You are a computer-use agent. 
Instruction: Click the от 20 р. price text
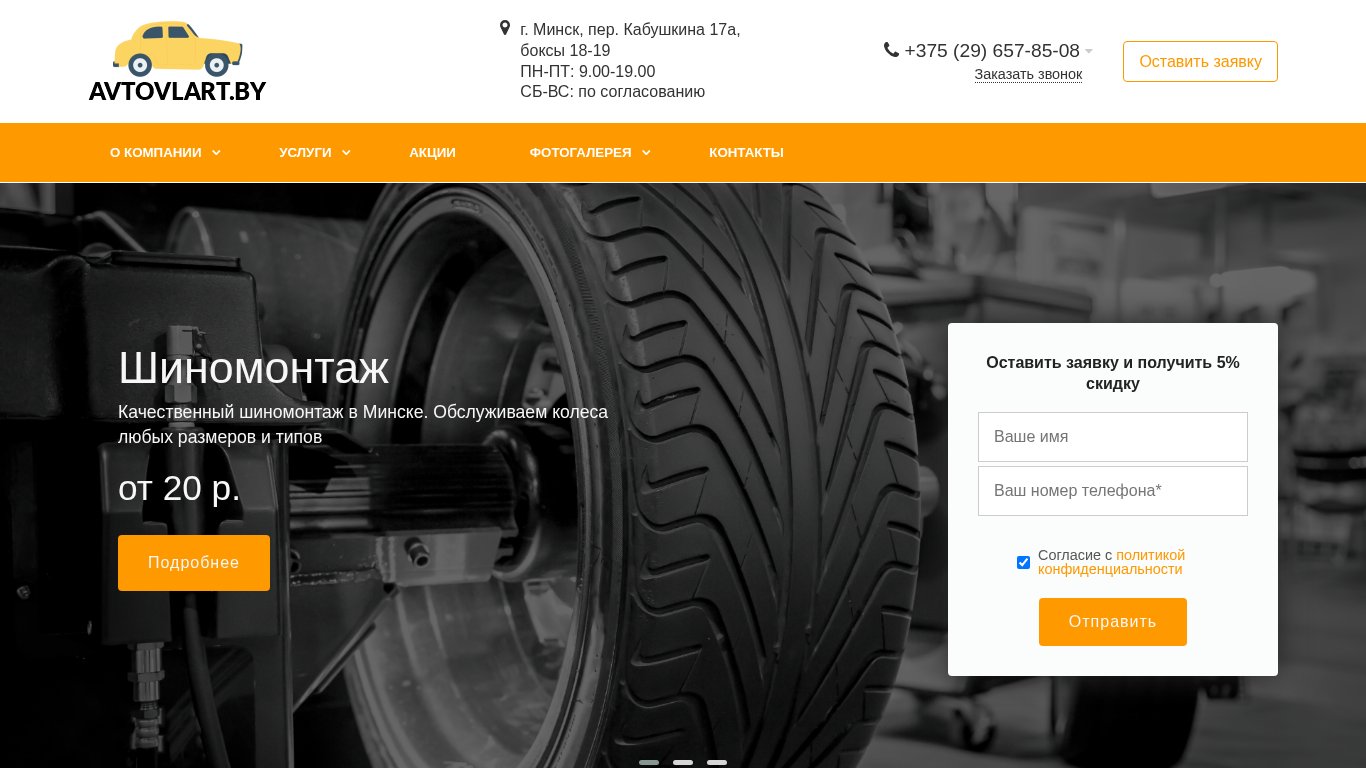coord(179,488)
